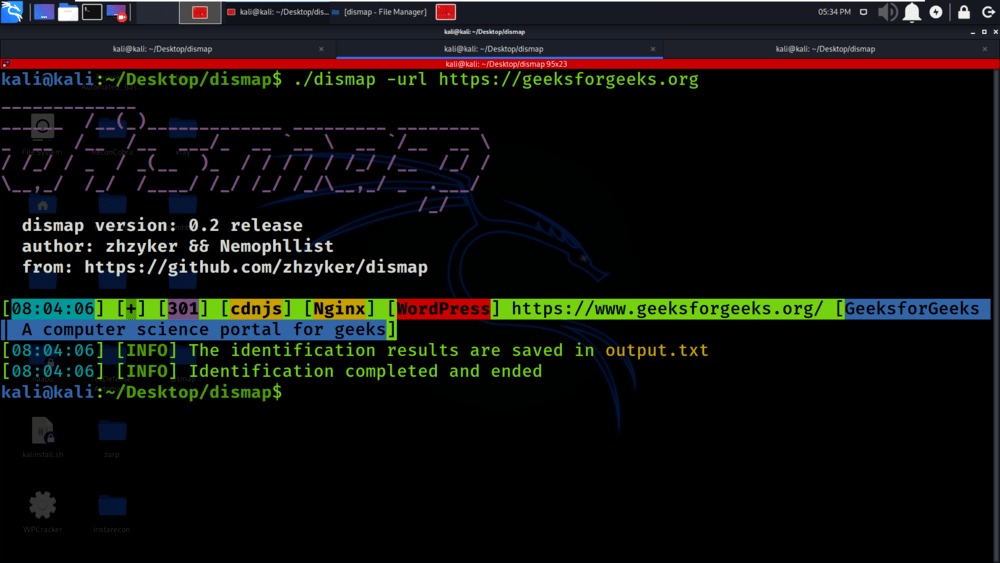Open the power manager lightning icon
1000x563 pixels.
click(936, 12)
